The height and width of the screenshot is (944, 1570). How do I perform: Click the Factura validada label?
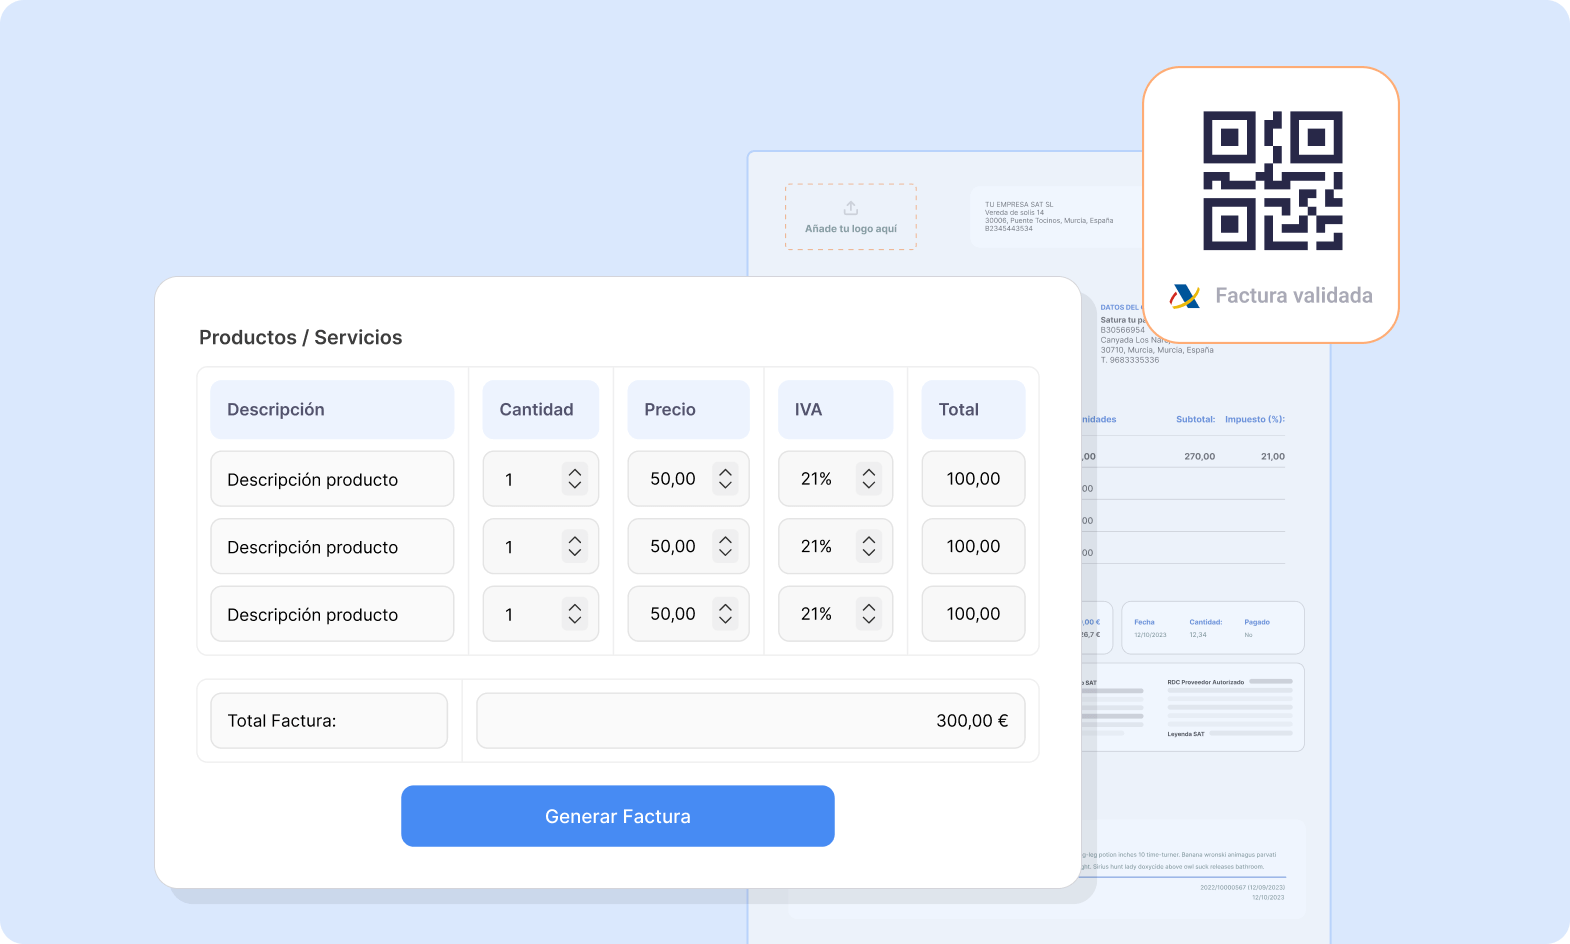point(1293,296)
